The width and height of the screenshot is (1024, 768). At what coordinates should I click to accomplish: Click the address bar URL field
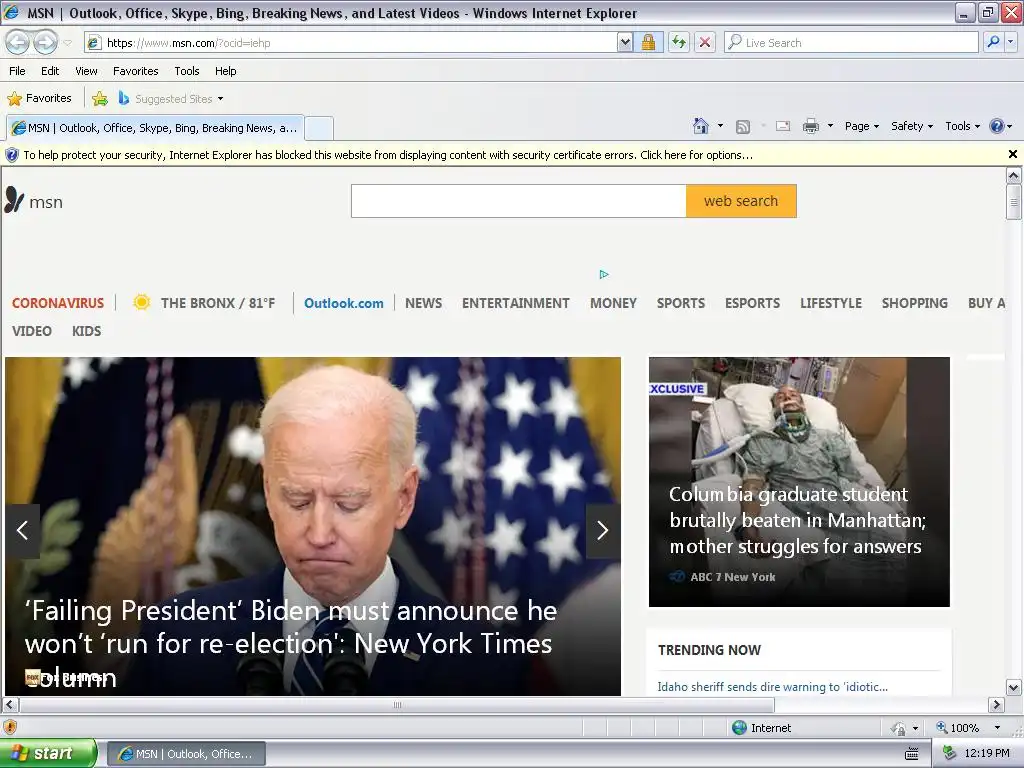[351, 43]
